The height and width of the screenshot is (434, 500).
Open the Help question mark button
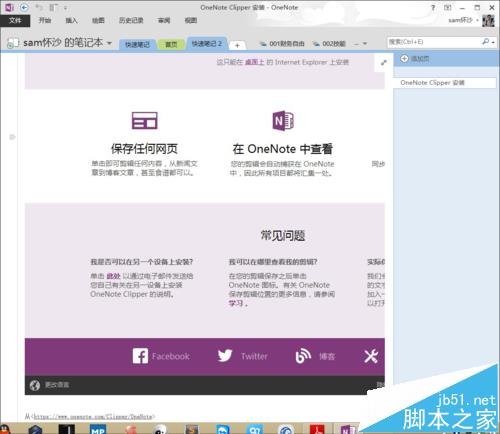point(433,7)
